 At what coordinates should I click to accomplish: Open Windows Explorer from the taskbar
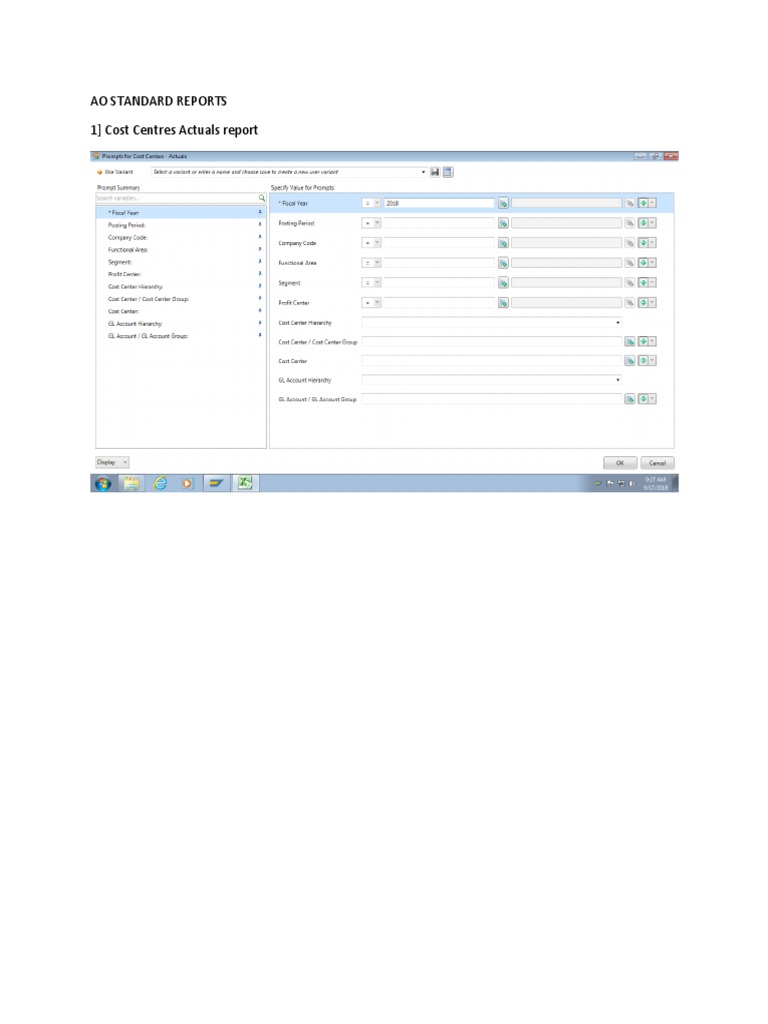click(132, 484)
